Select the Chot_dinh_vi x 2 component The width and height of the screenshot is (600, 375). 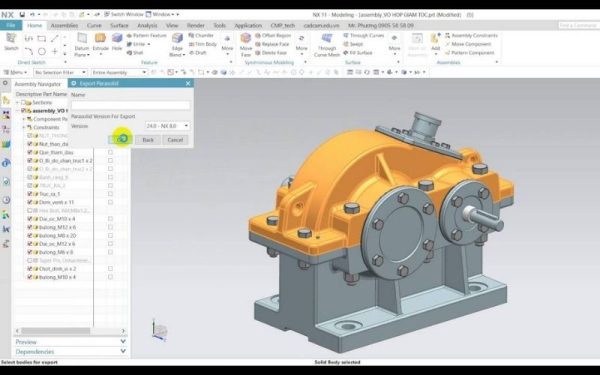(57, 269)
